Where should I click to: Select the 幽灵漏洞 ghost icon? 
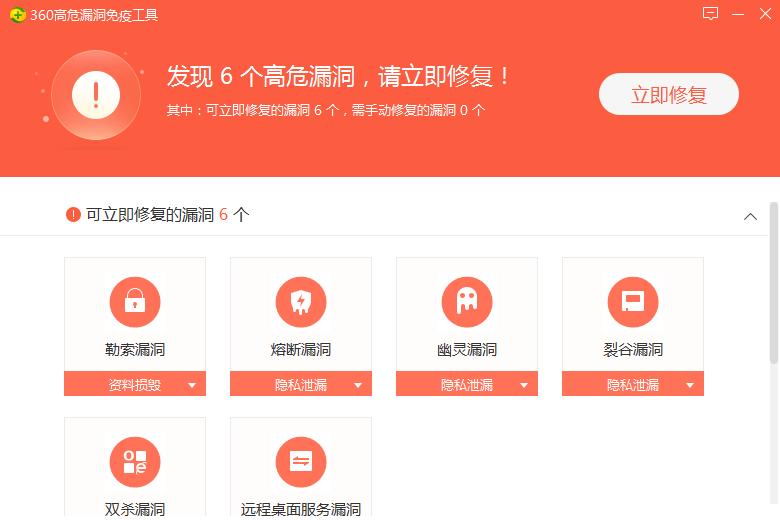467,302
